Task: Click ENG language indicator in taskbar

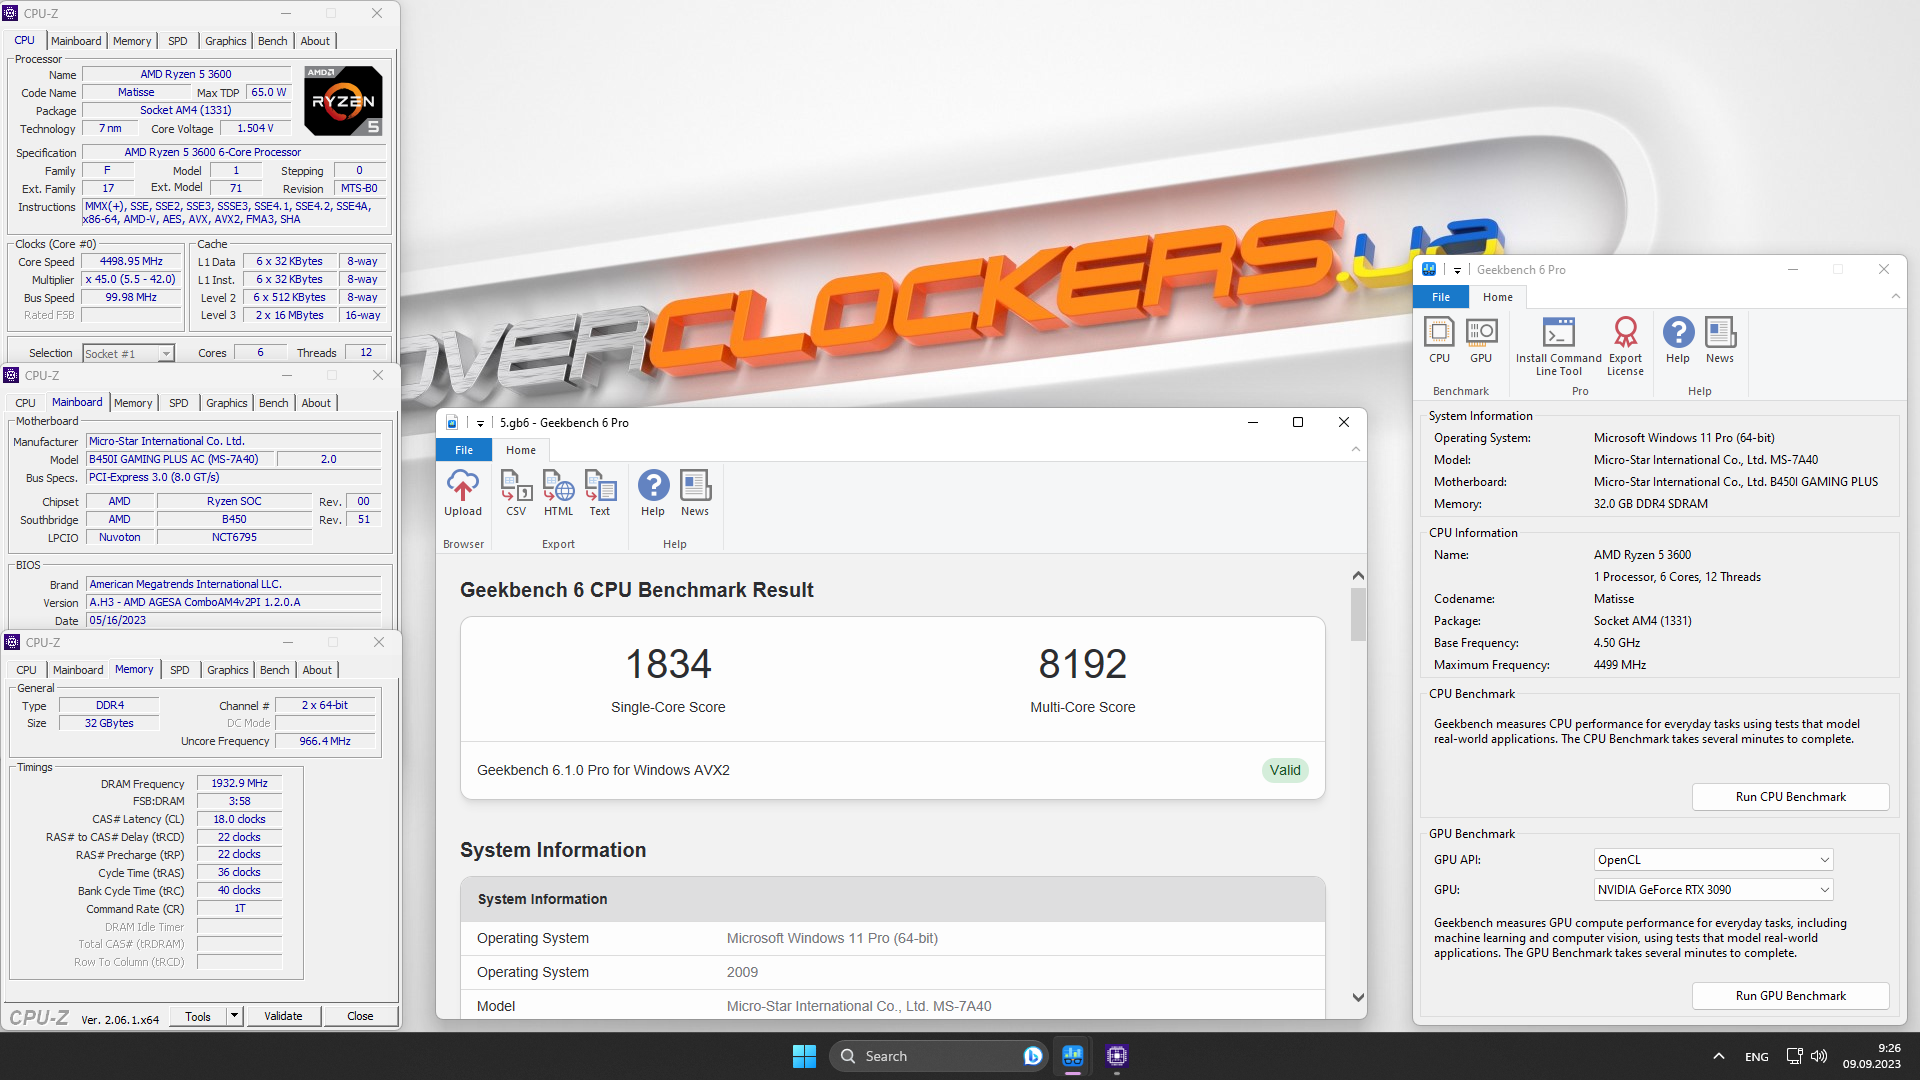Action: (x=1756, y=1057)
